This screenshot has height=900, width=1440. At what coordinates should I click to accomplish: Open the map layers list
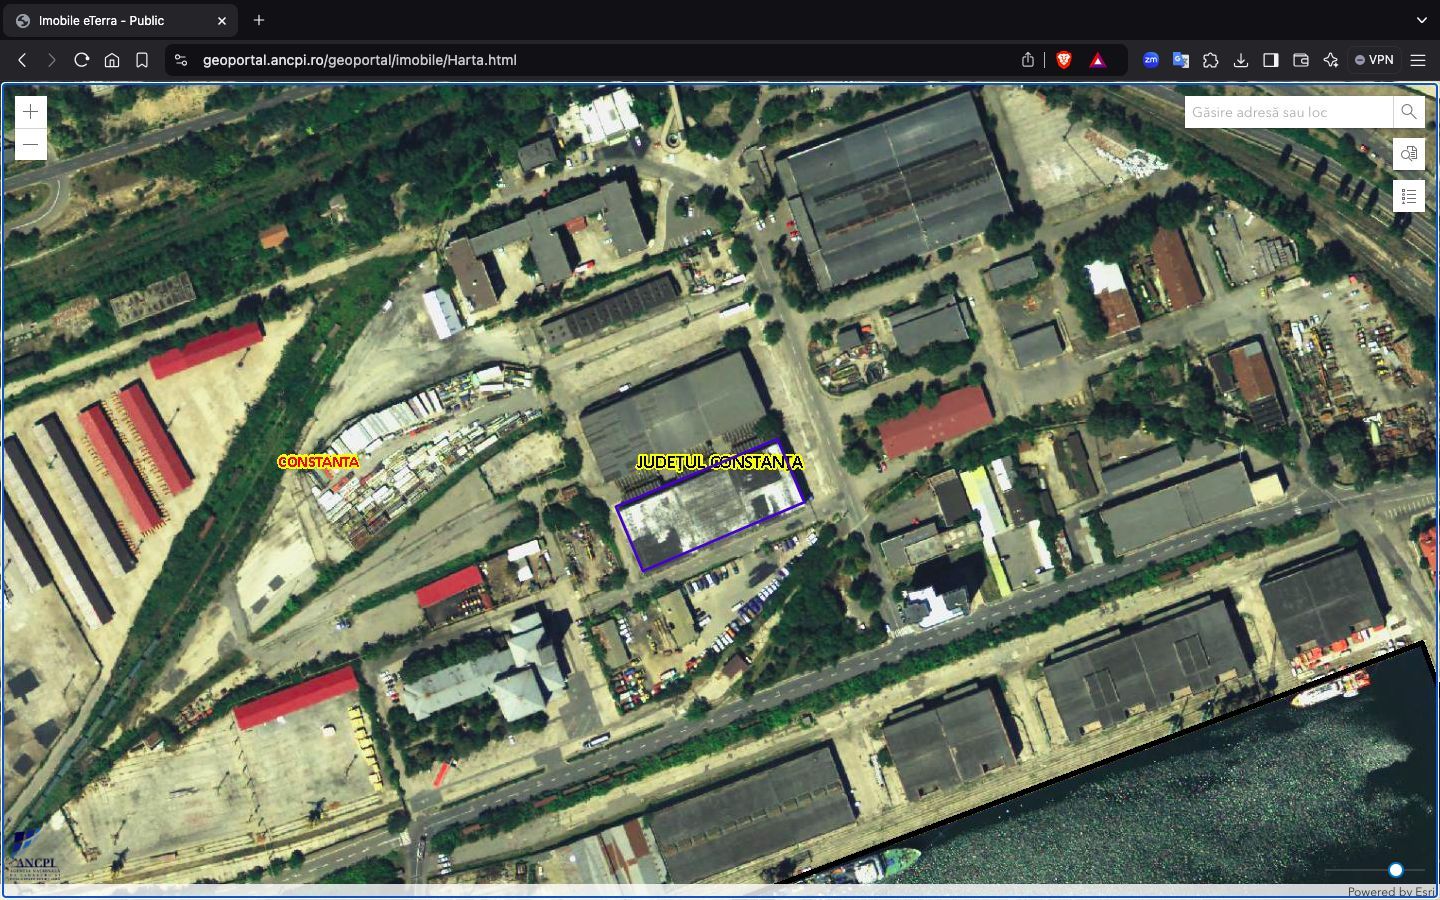(1408, 196)
